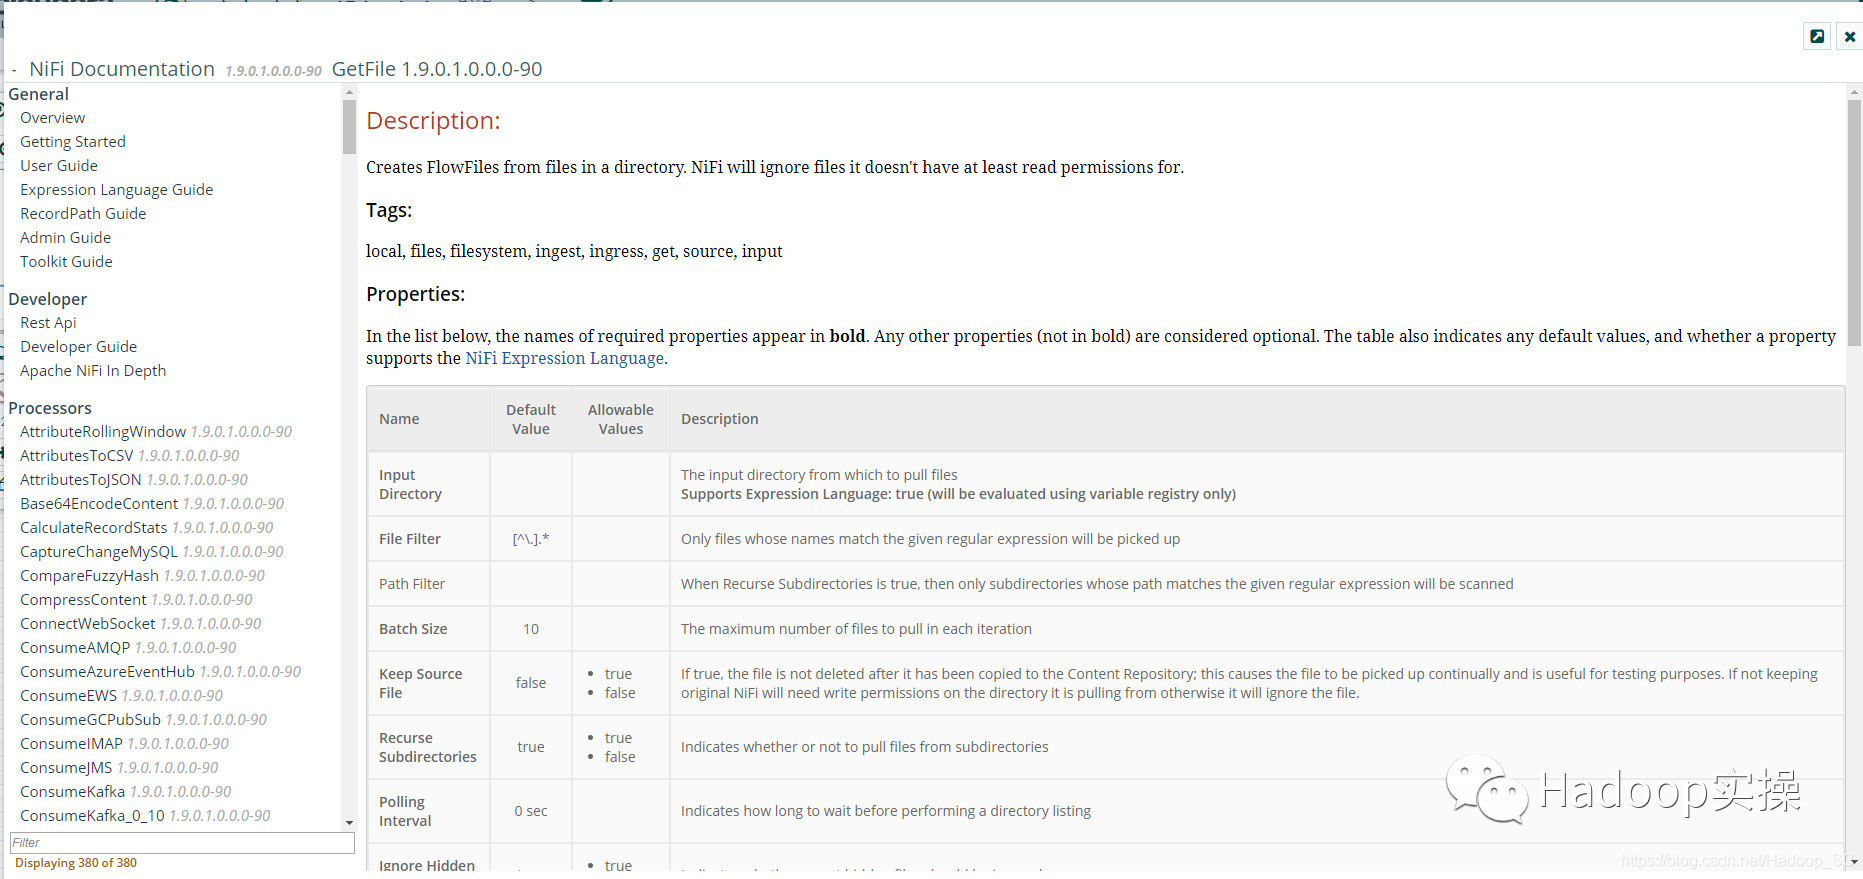Select ConsumeJMS processor

tap(66, 768)
